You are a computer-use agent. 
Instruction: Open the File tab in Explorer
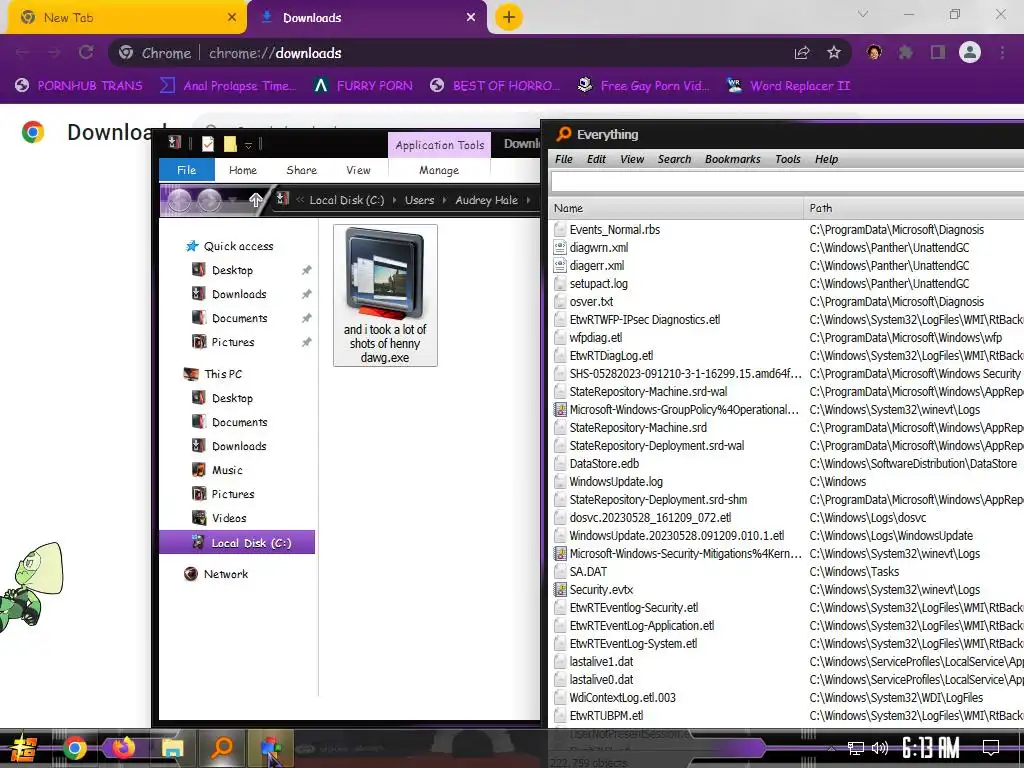[x=187, y=170]
